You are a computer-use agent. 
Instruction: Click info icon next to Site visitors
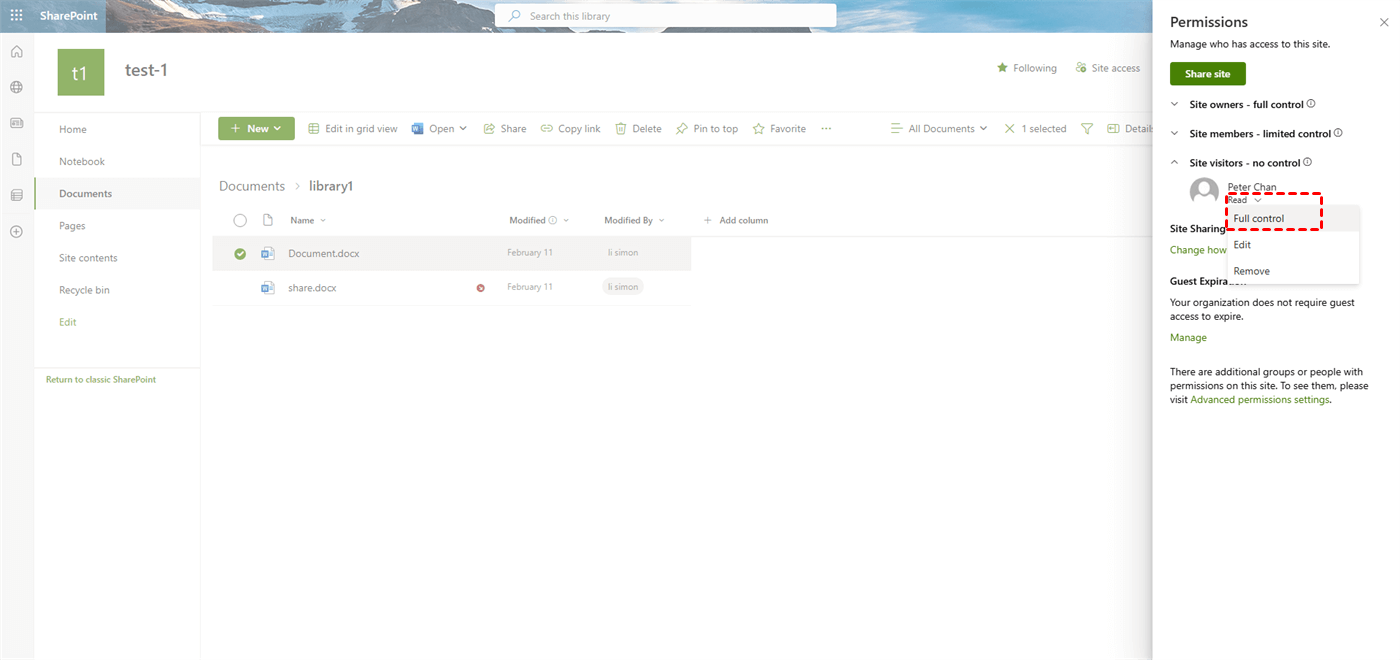1307,162
